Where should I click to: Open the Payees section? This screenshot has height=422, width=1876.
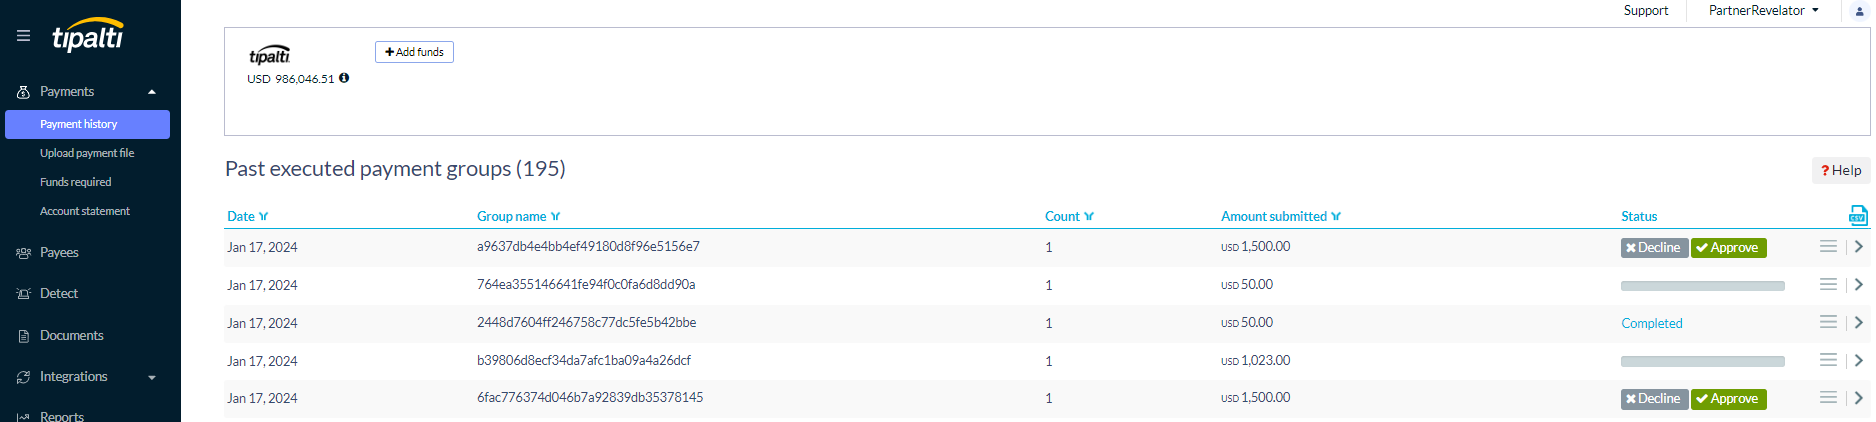tap(59, 252)
